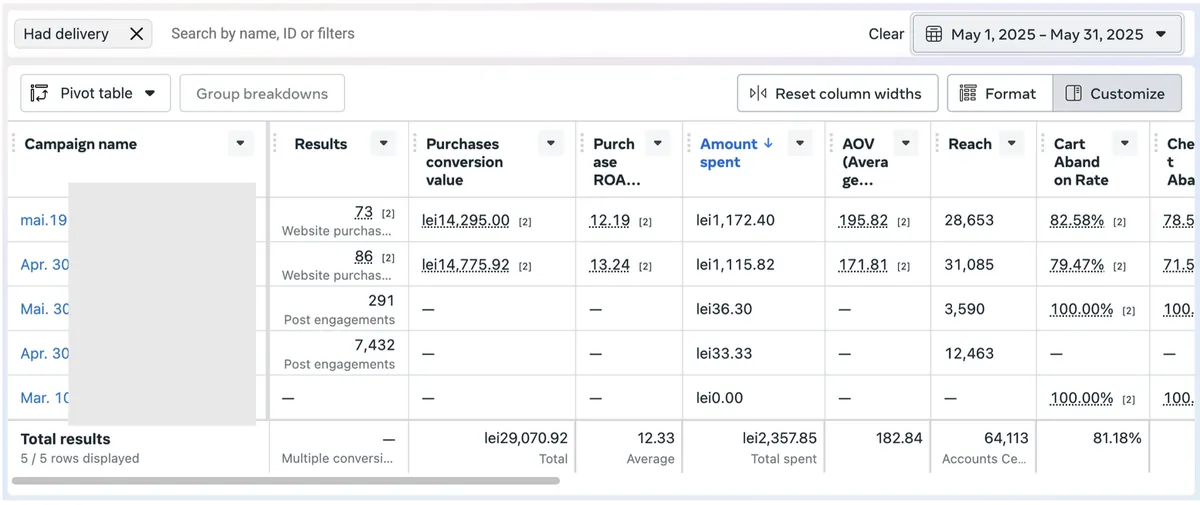1200x505 pixels.
Task: Click the 79.47% cart abandon rate
Action: (1077, 265)
